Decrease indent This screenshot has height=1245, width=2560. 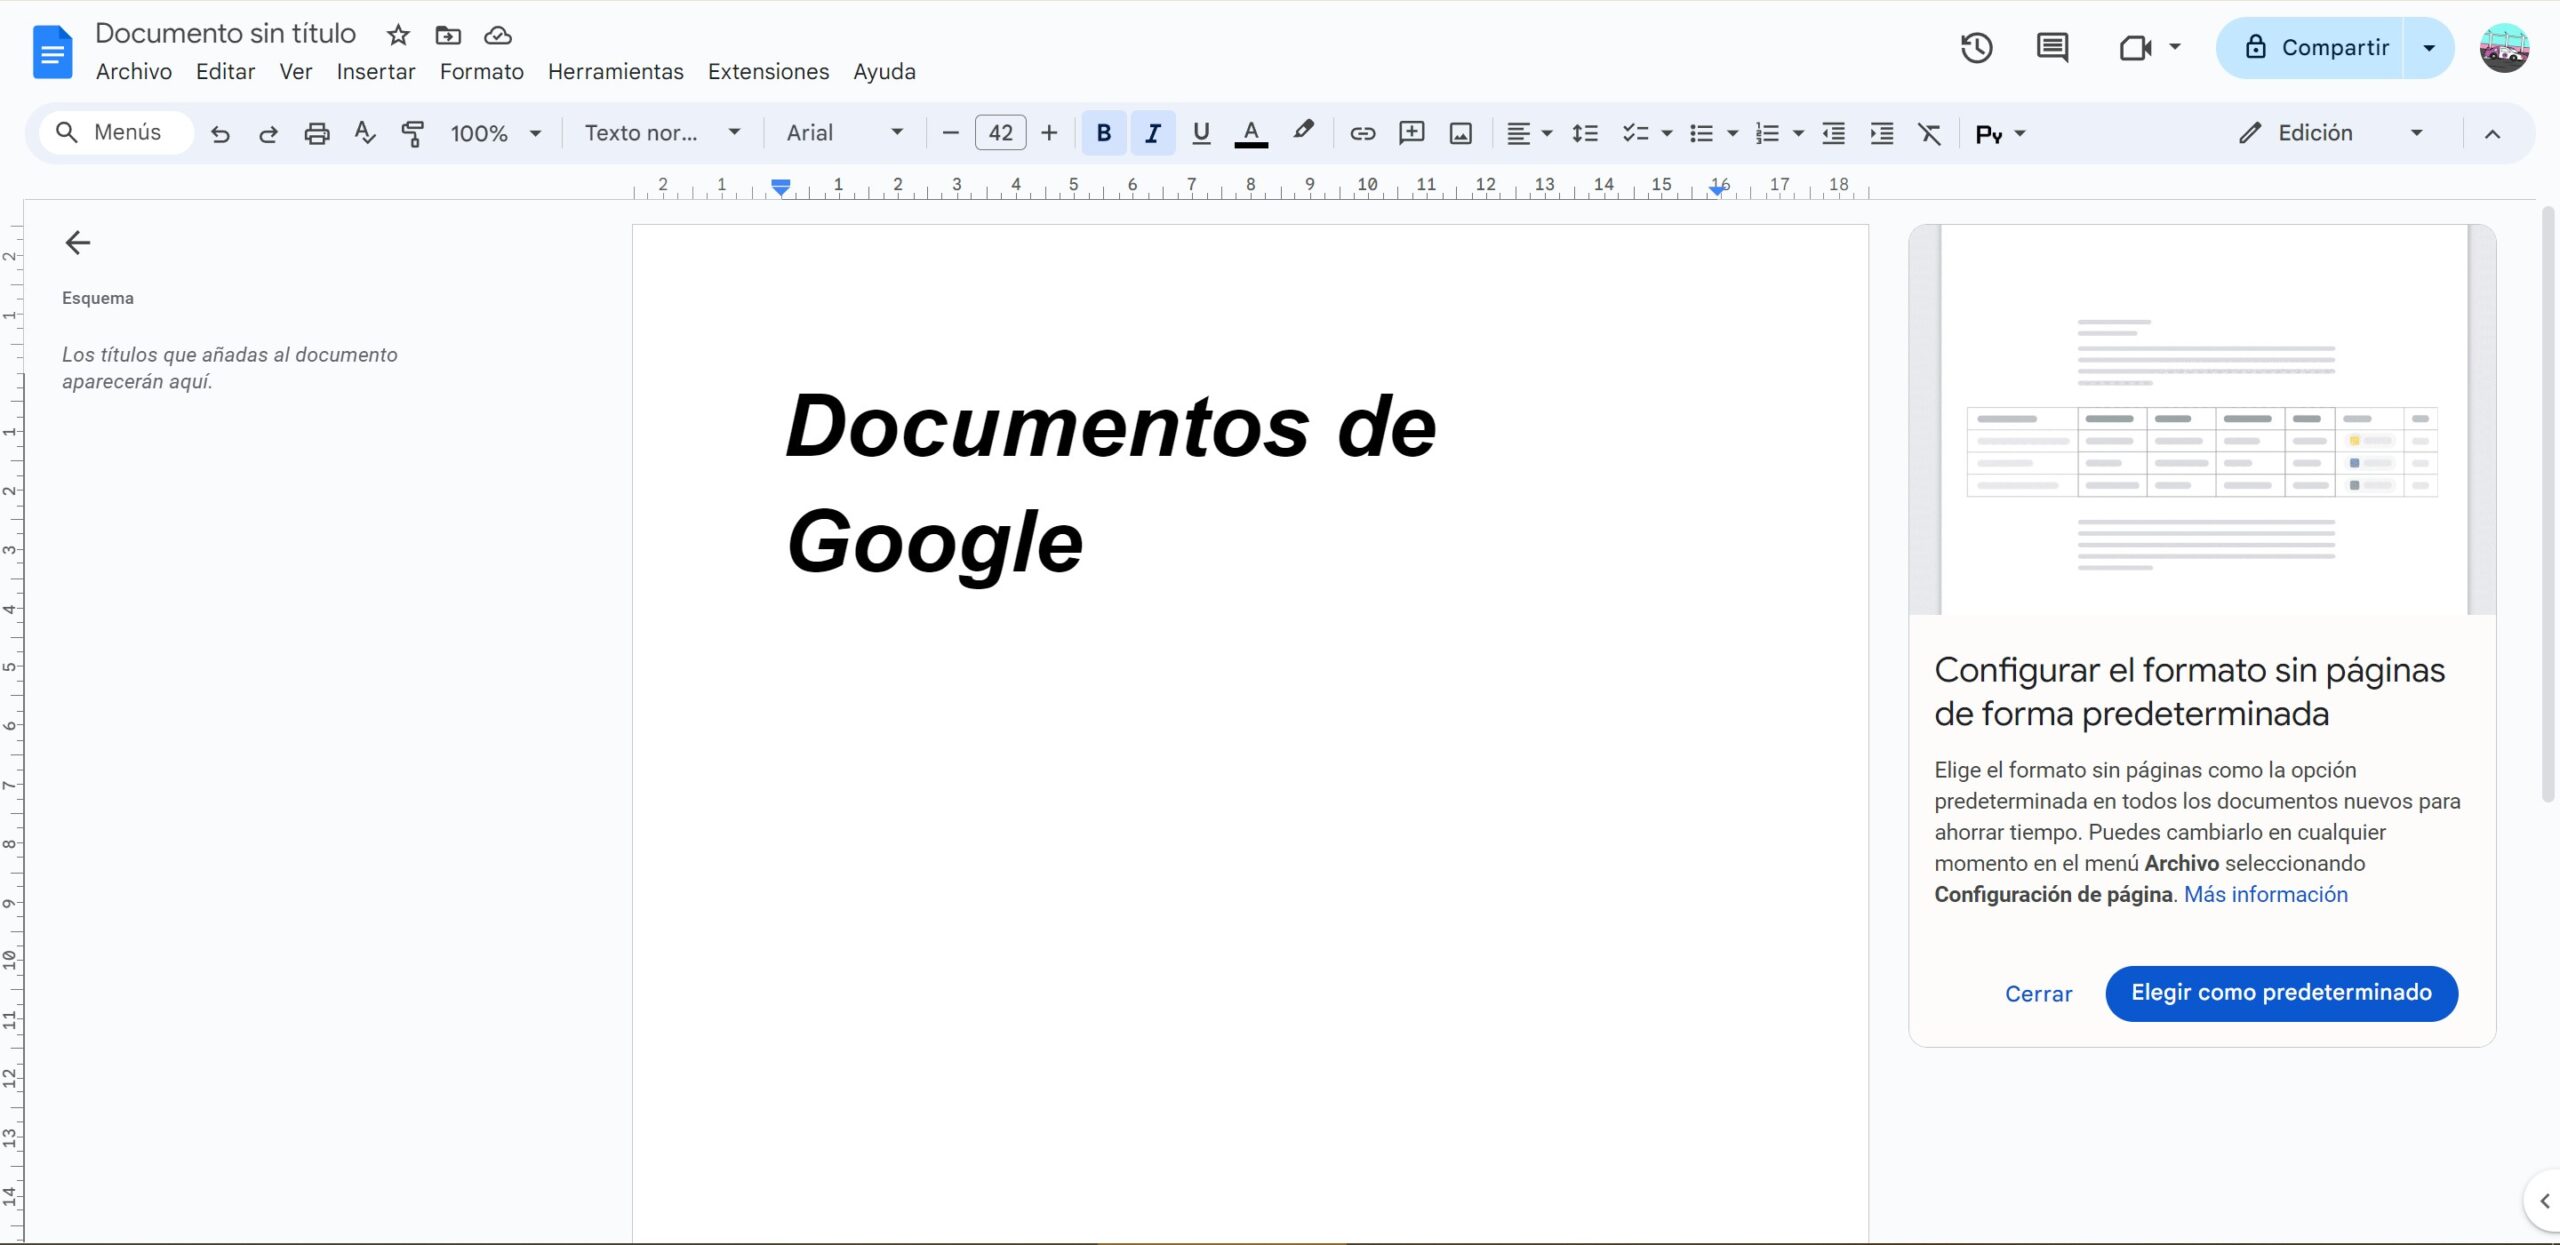coord(1833,133)
